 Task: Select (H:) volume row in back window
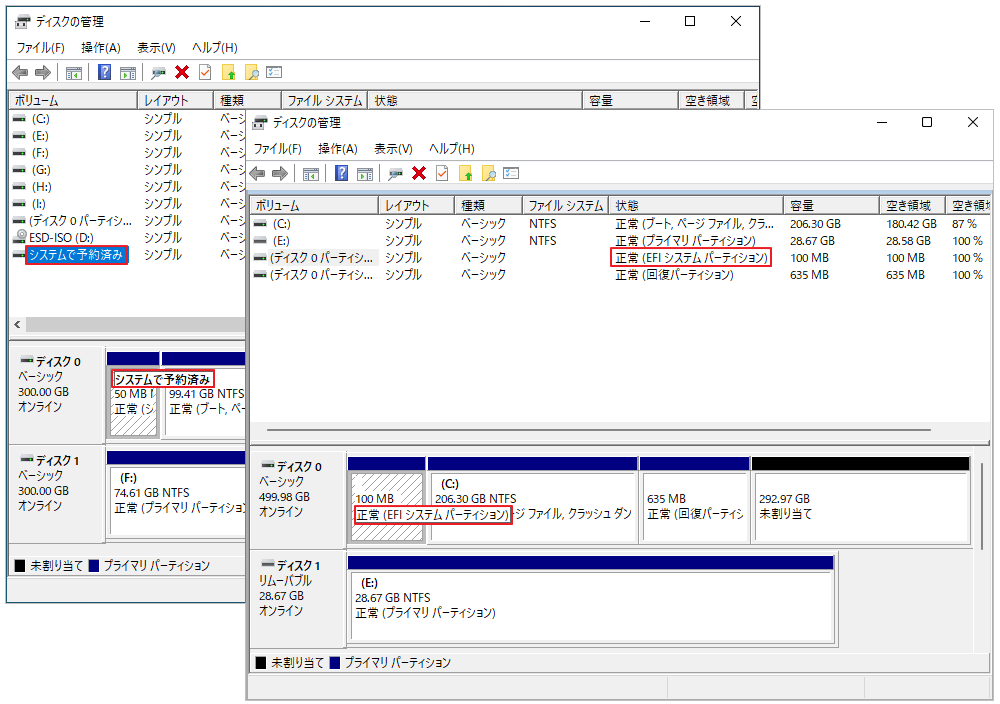[x=128, y=187]
